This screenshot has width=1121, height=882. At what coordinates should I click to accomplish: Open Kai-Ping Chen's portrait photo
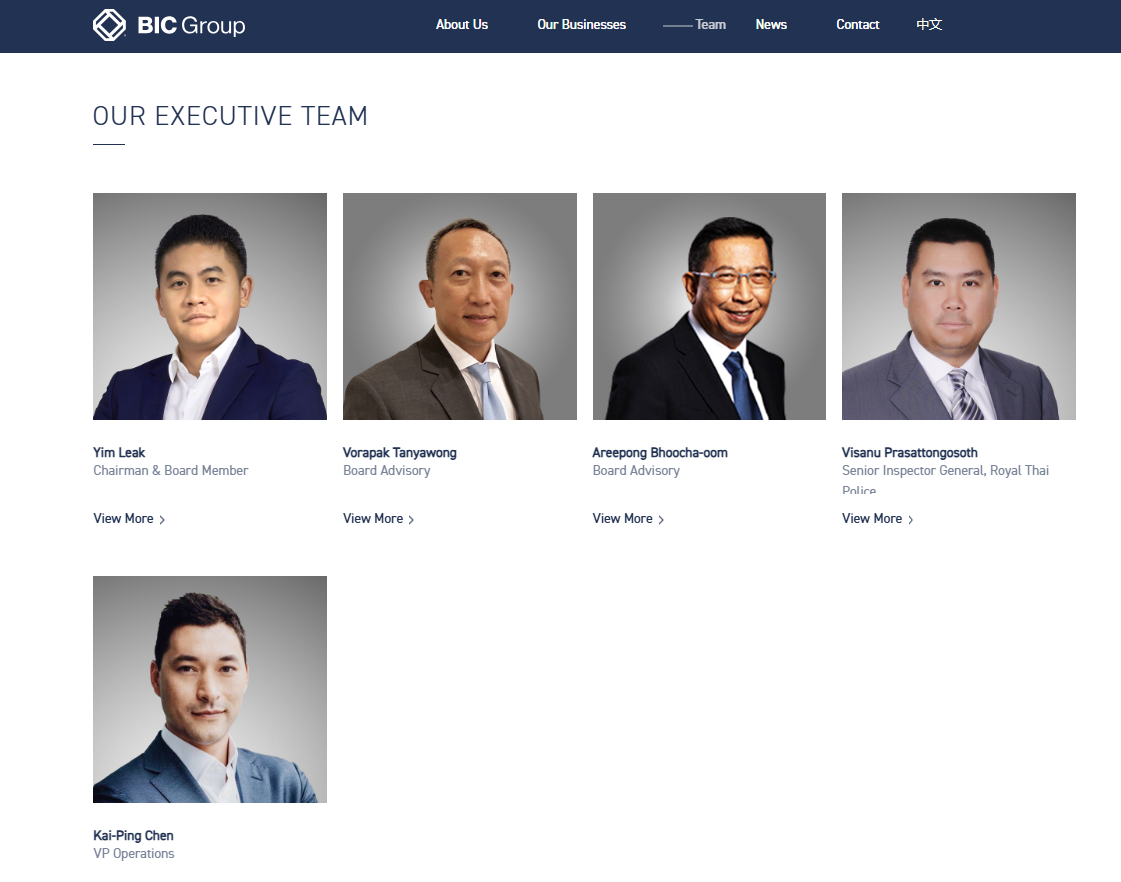(210, 689)
